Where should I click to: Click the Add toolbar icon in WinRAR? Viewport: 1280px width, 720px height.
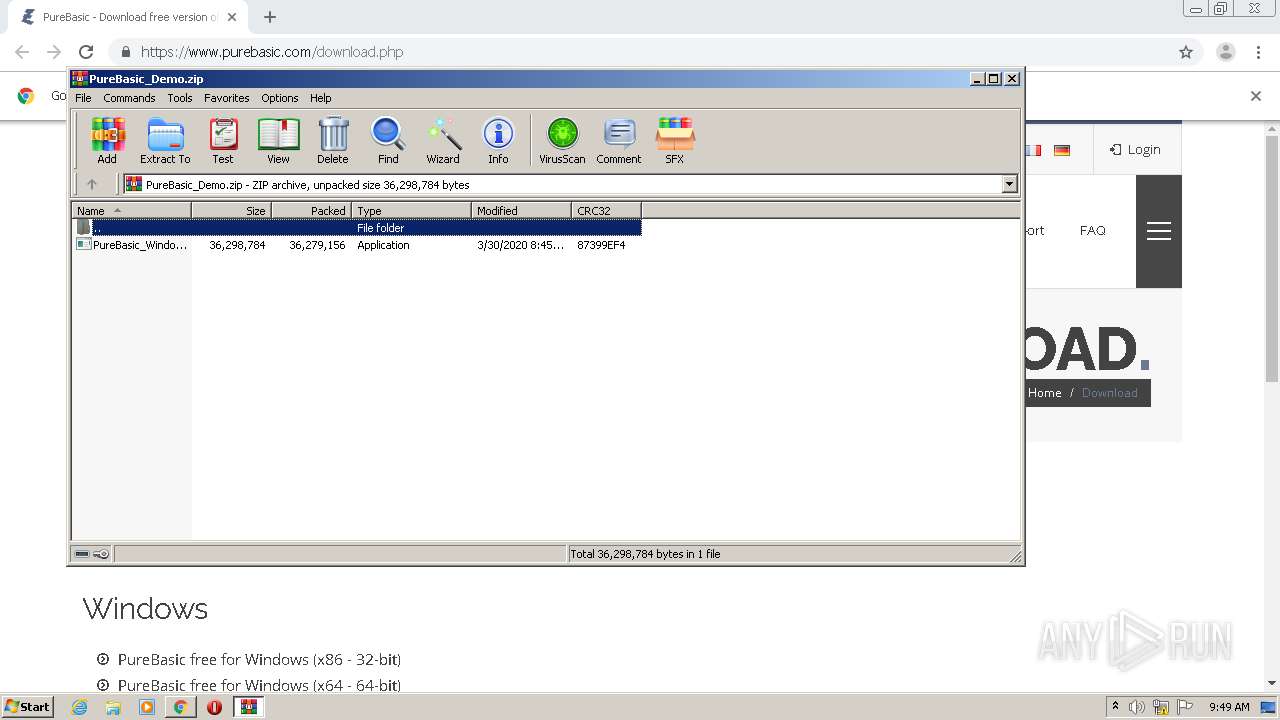point(107,140)
